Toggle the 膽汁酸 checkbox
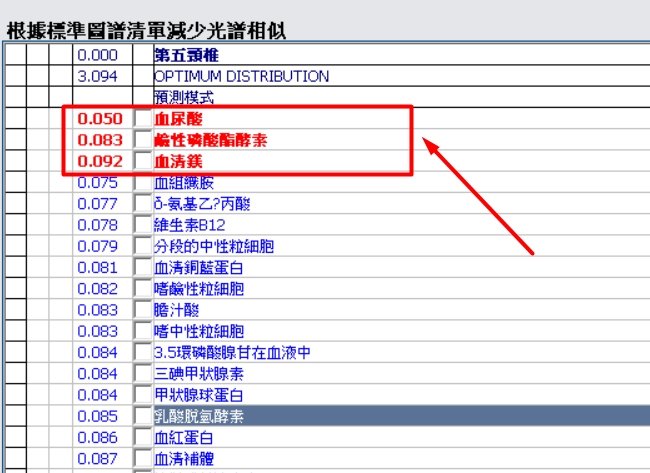This screenshot has width=650, height=473. pyautogui.click(x=143, y=310)
